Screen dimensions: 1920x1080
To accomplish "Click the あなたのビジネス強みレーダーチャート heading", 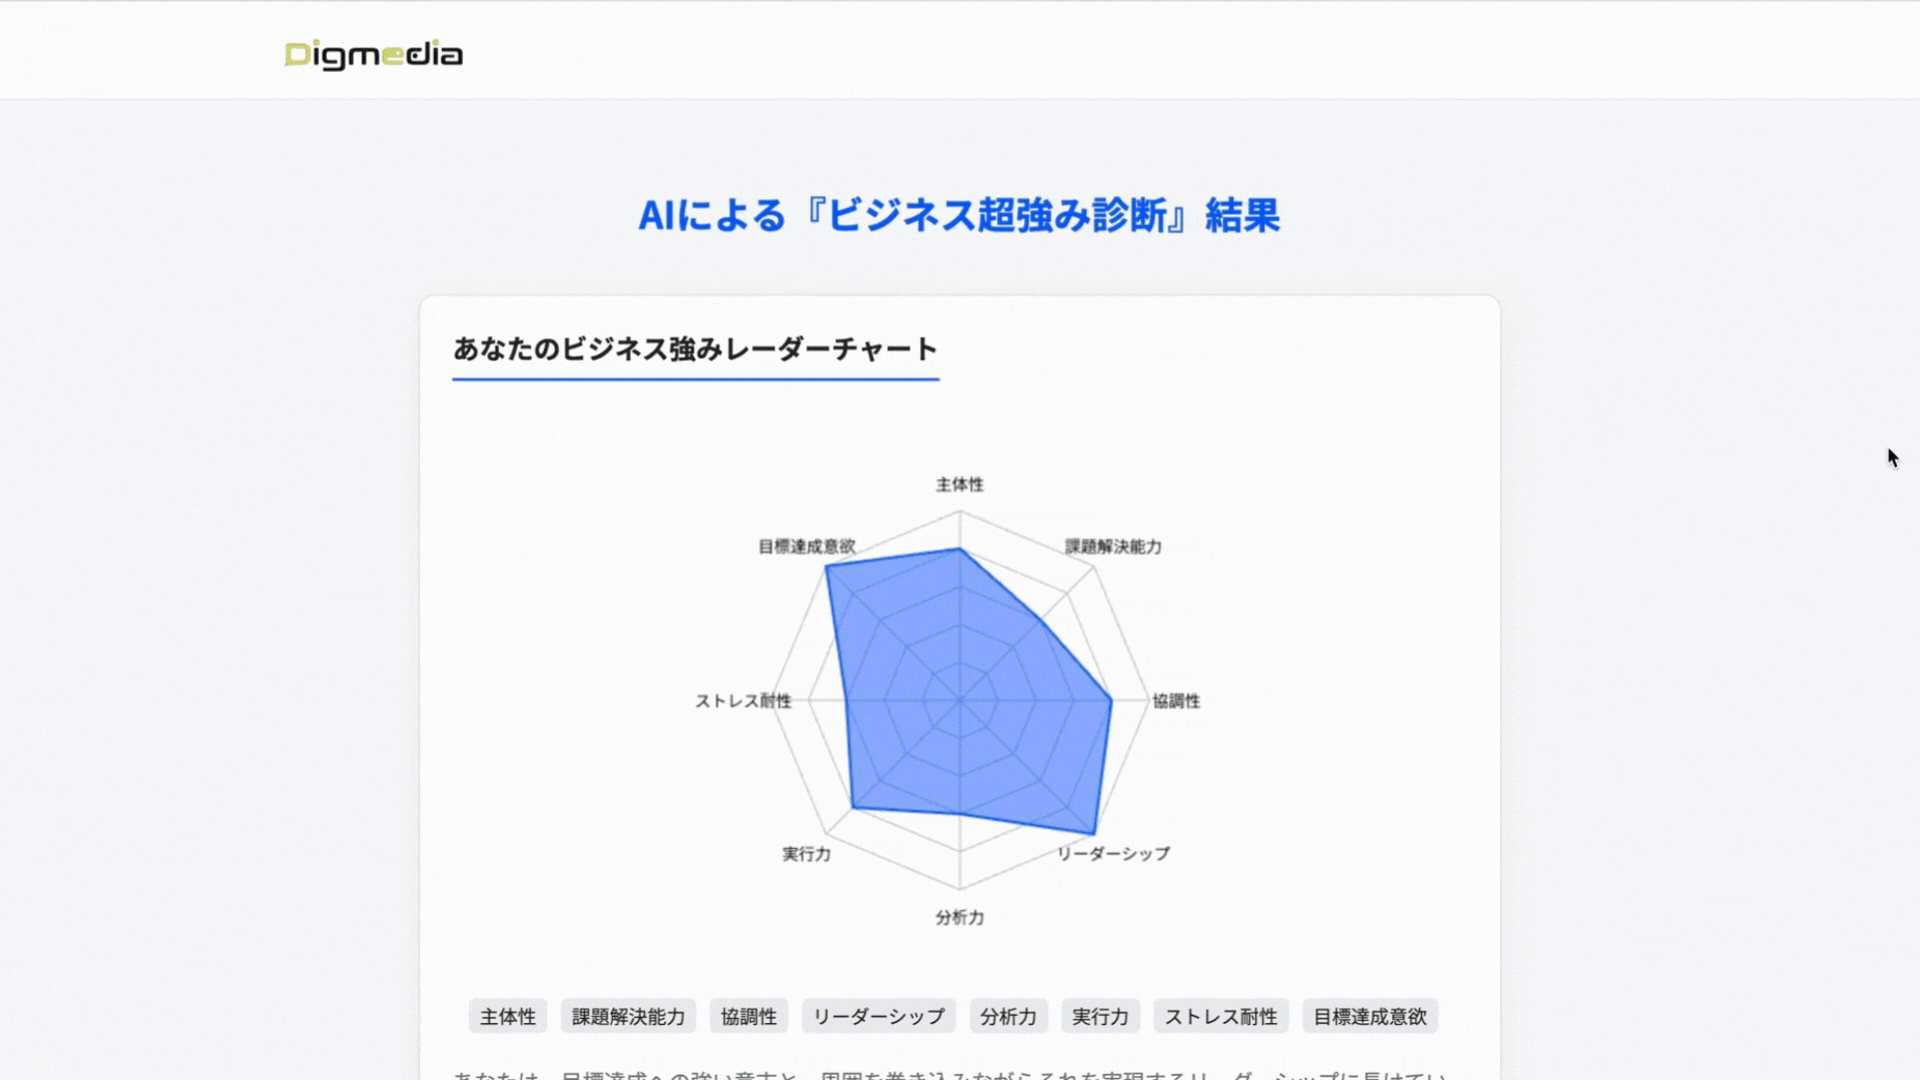I will (694, 349).
